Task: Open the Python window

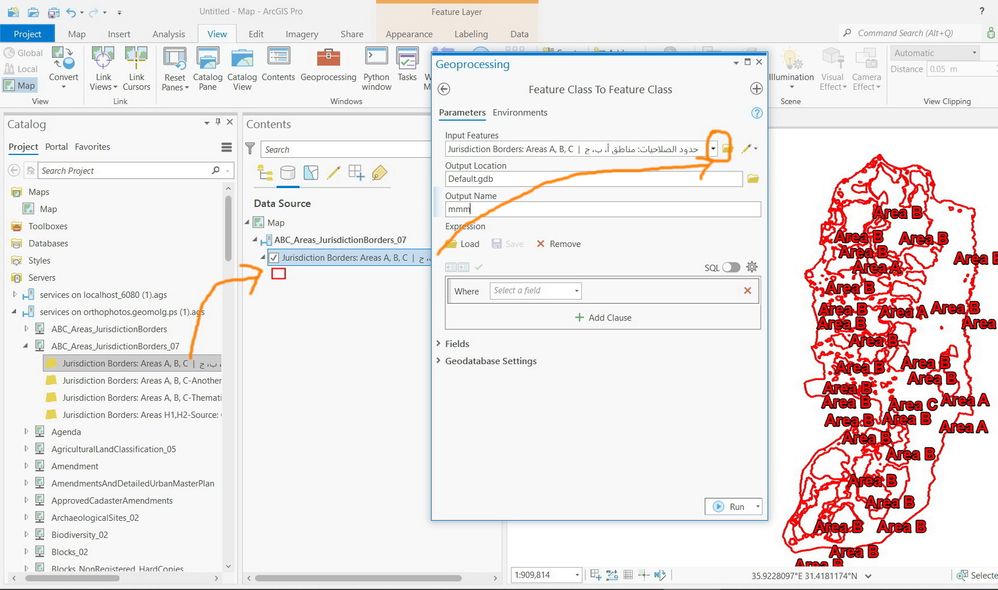Action: [x=376, y=68]
